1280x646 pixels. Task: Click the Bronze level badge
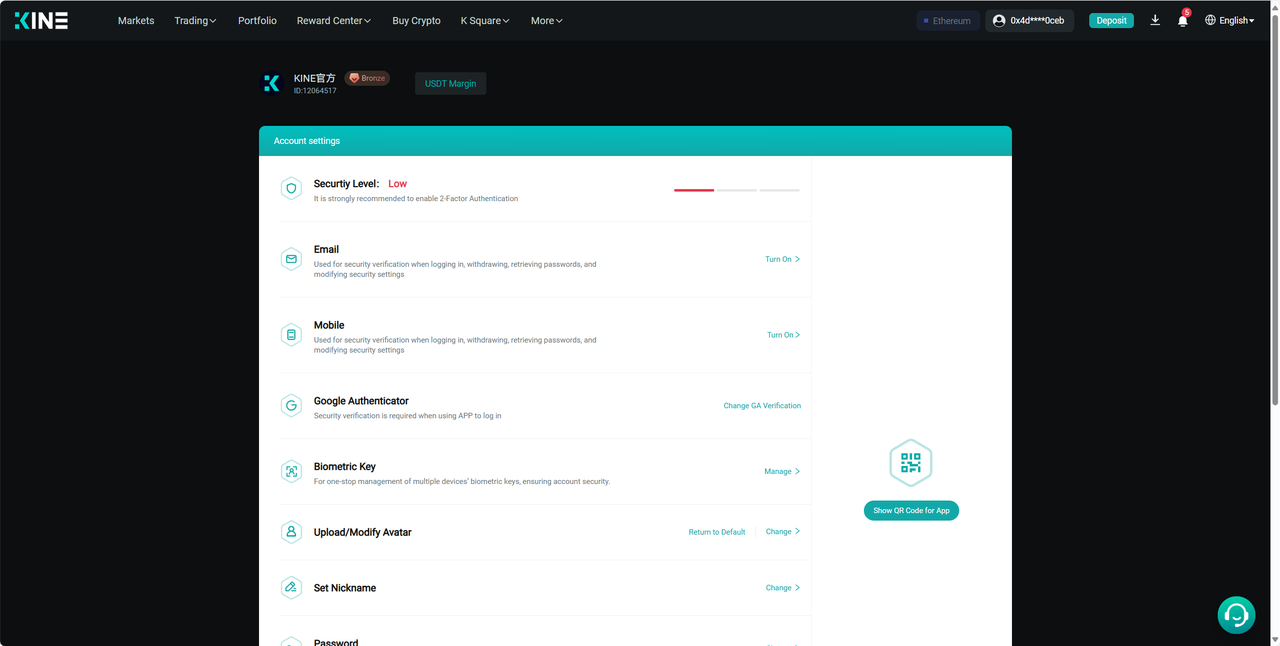coord(367,78)
